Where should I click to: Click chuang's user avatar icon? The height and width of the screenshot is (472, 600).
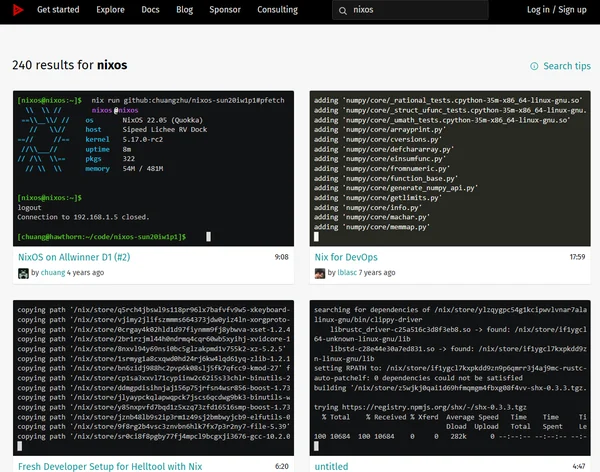[x=23, y=273]
